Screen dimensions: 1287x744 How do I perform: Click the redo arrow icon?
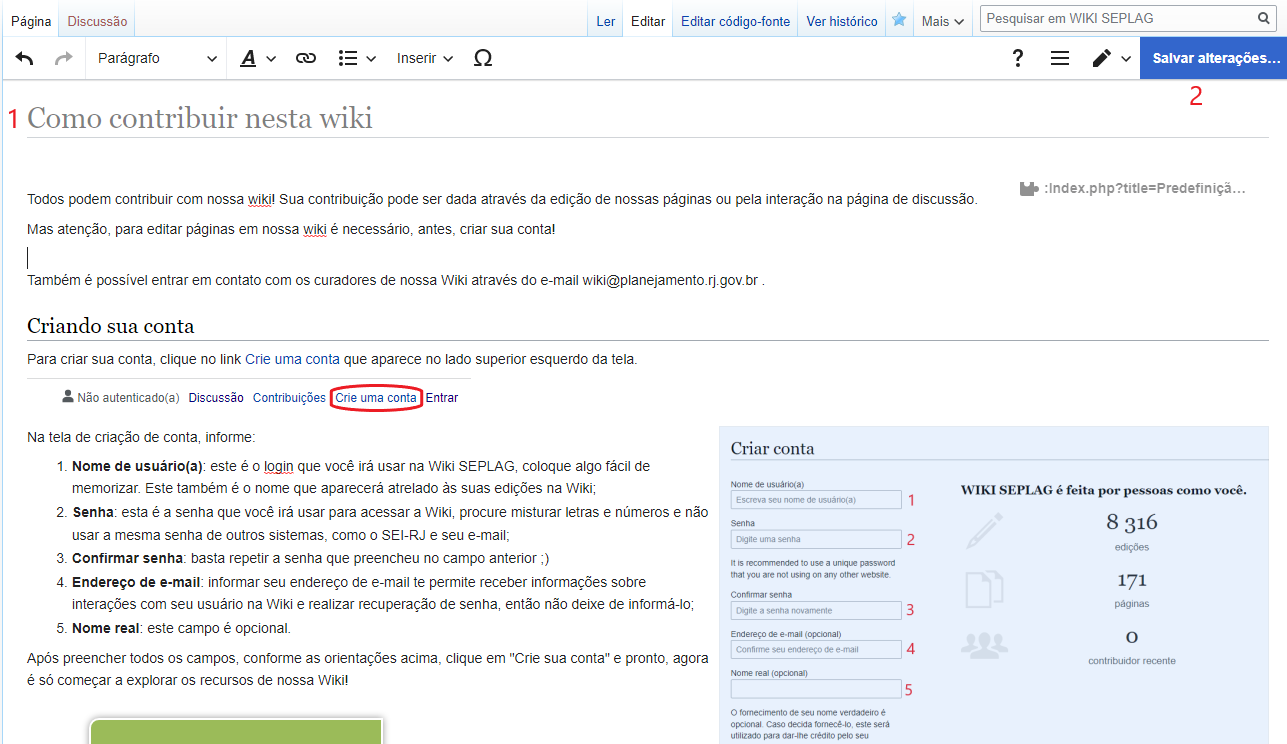pyautogui.click(x=64, y=59)
